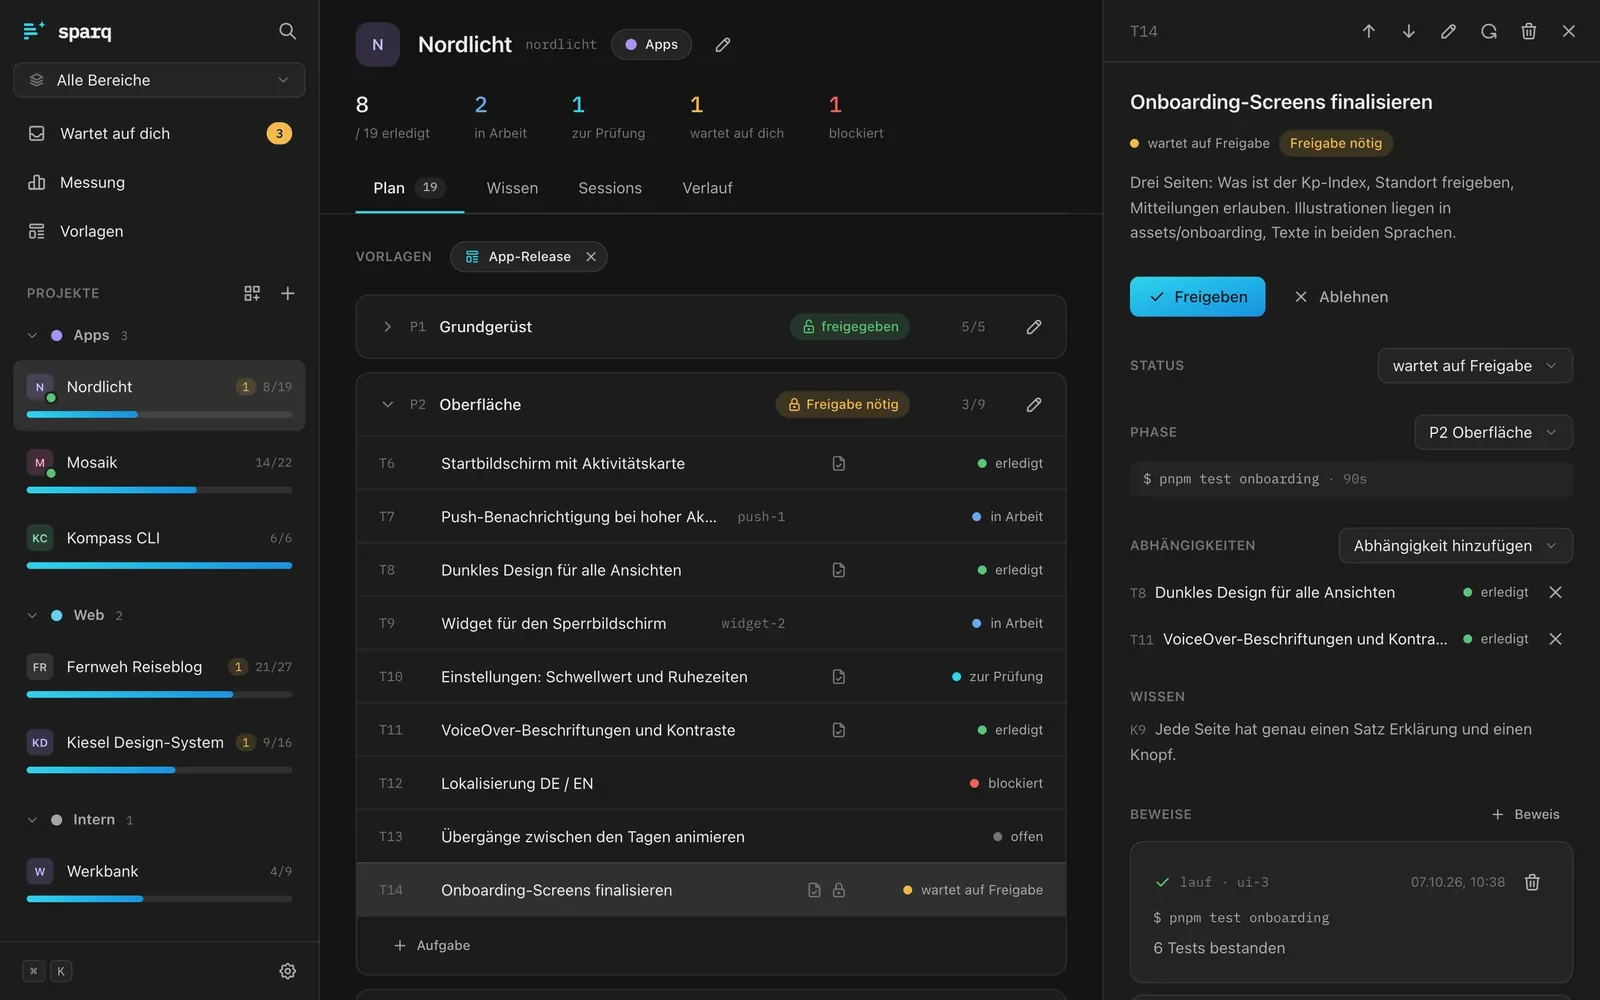Switch to the Wissen tab
The image size is (1600, 1000).
click(512, 188)
